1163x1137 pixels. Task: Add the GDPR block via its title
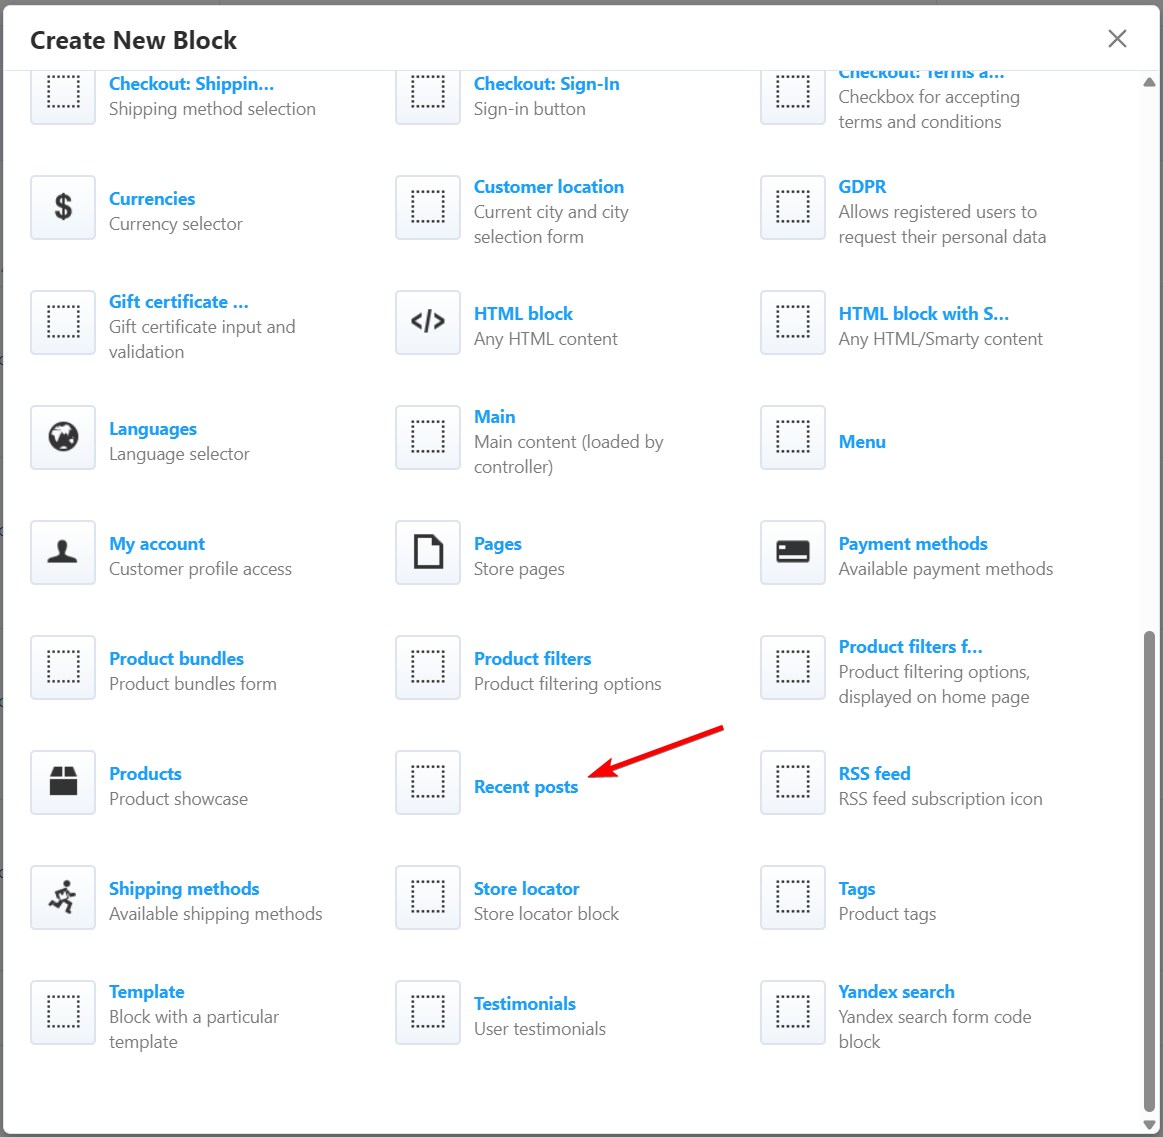pyautogui.click(x=862, y=186)
